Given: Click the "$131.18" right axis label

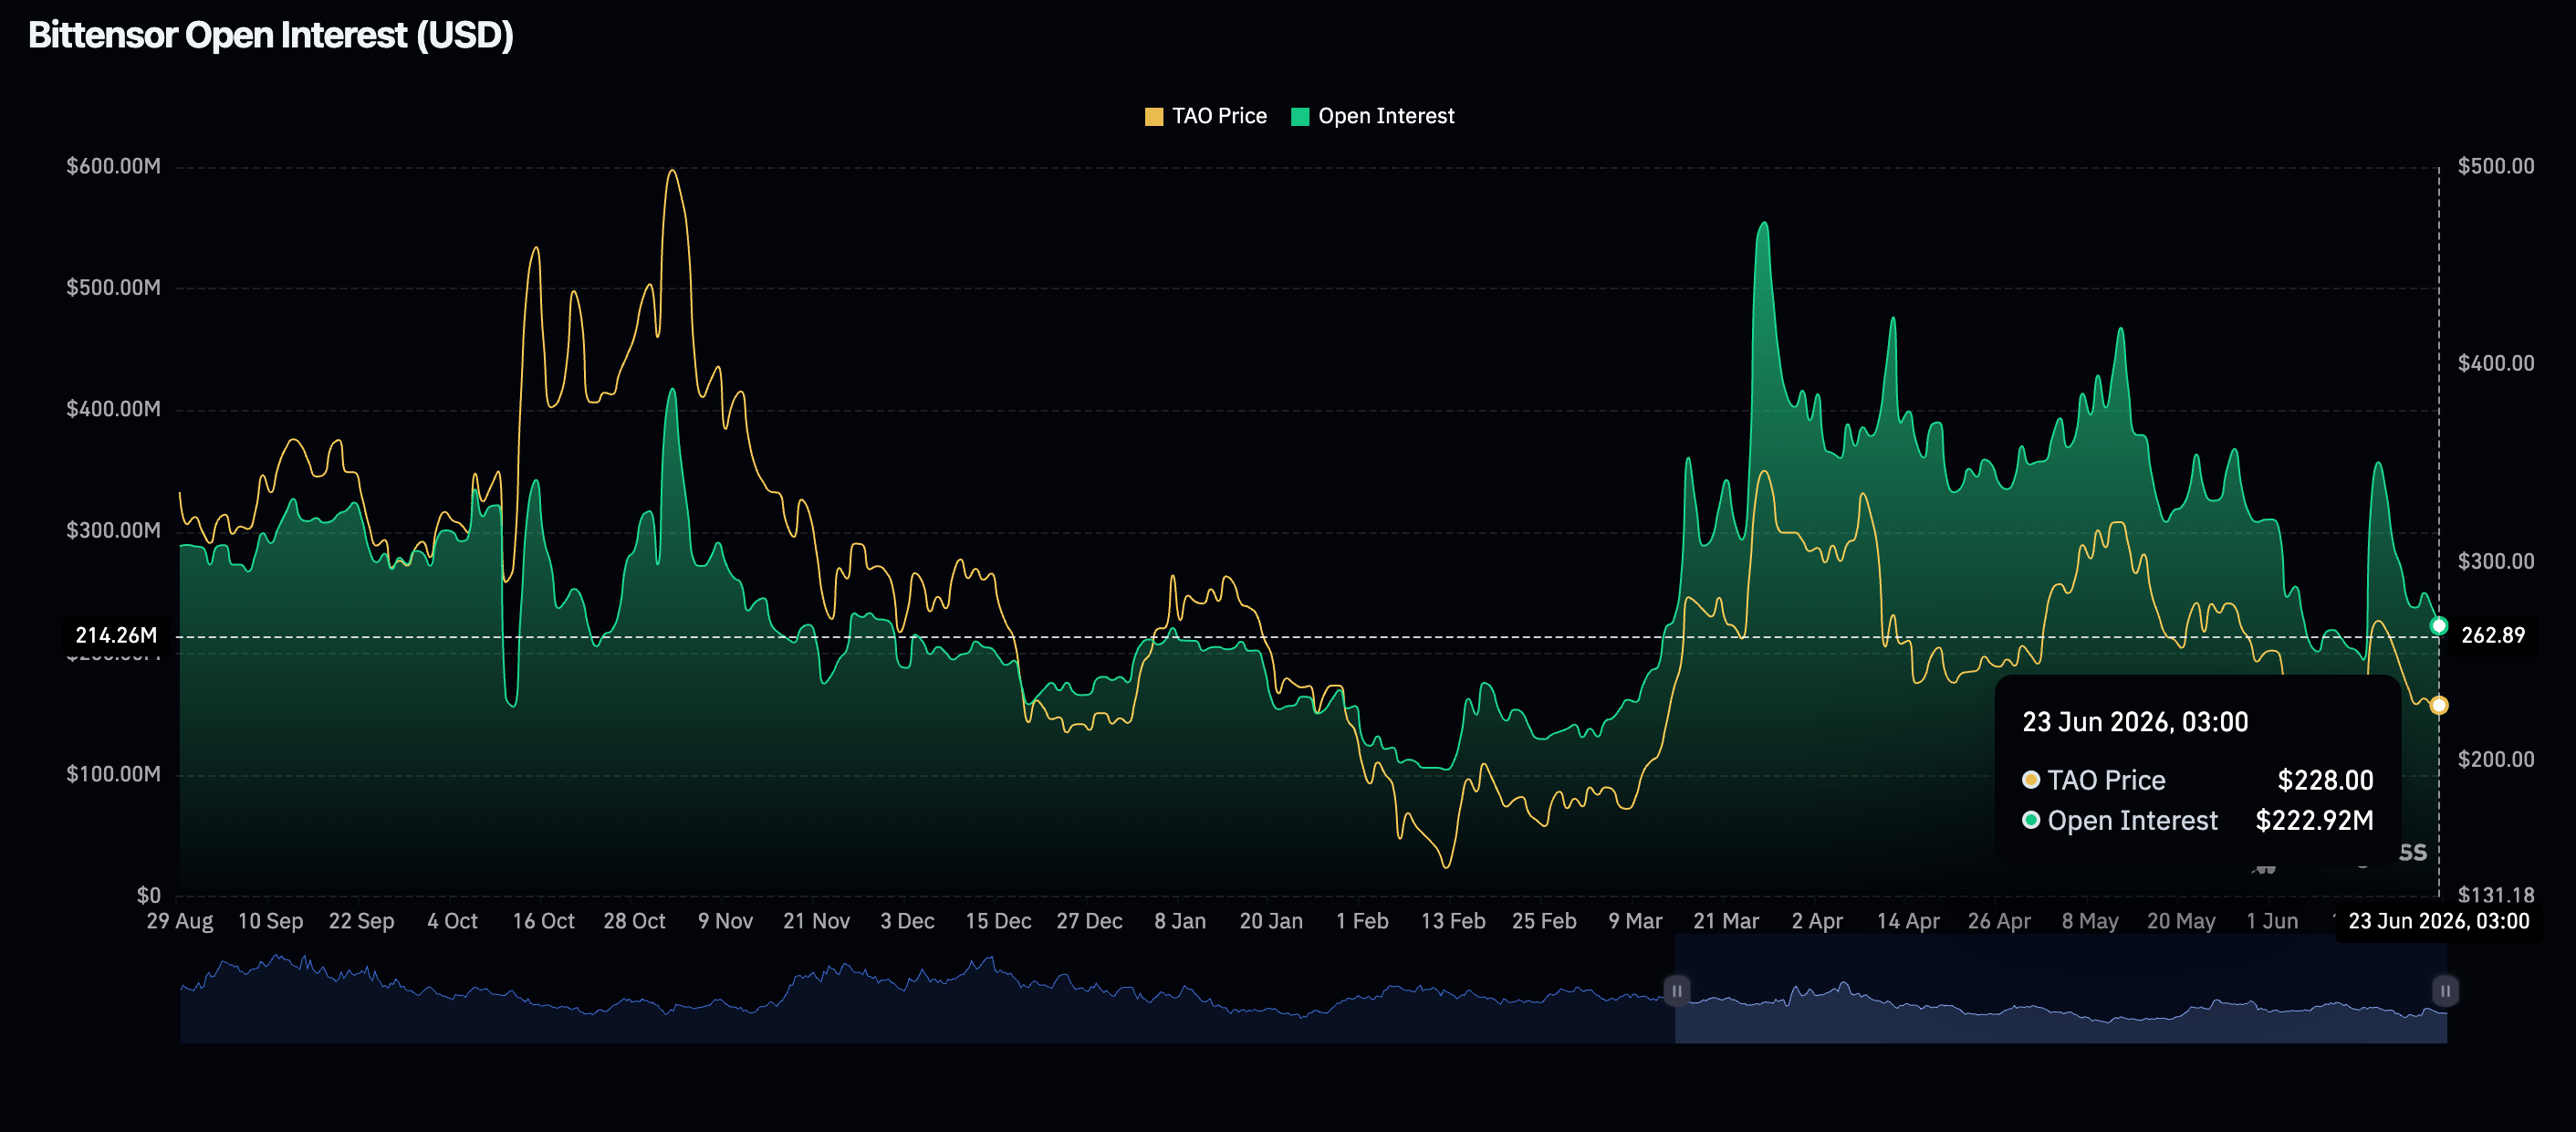Looking at the screenshot, I should (x=2496, y=895).
